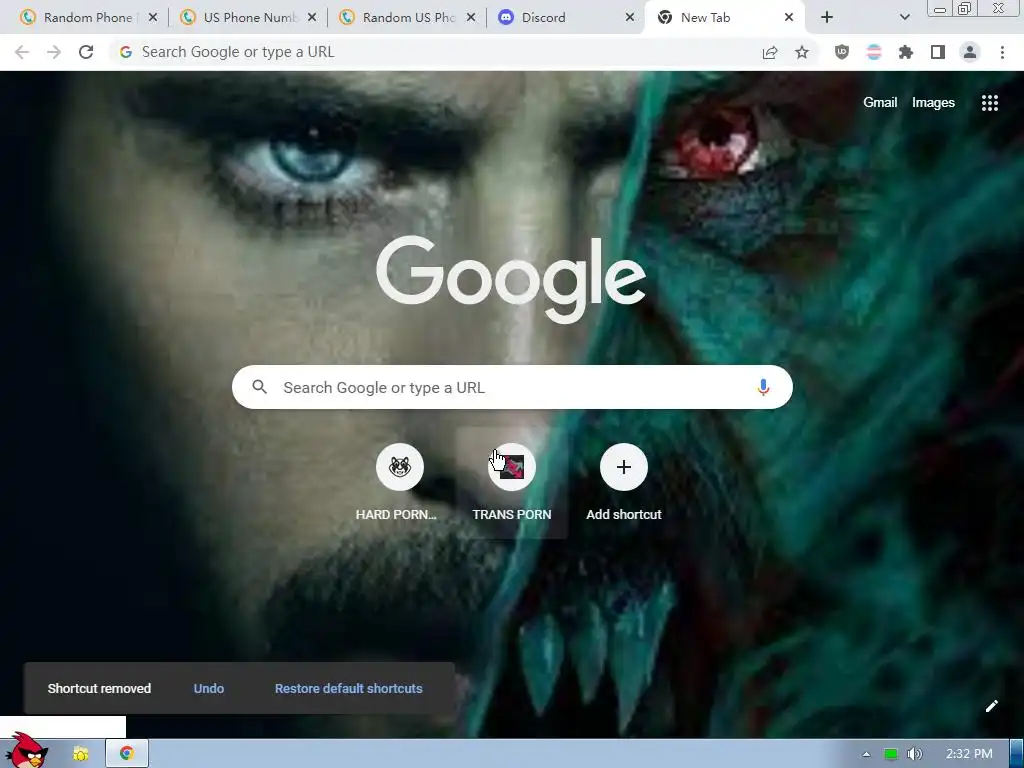Screen dimensions: 1024x768
Task: Open the taskbar file explorer icon
Action: click(80, 754)
